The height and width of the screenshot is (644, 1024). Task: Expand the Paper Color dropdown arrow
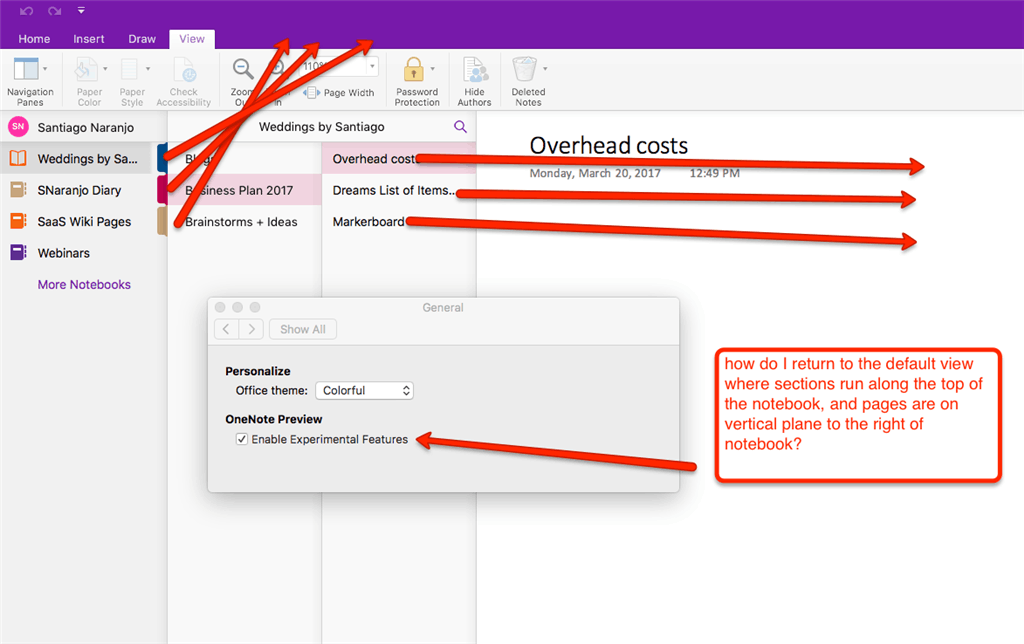pos(105,69)
